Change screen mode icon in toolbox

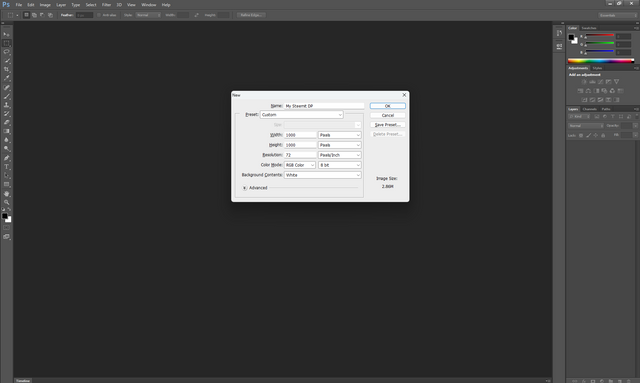[x=7, y=237]
